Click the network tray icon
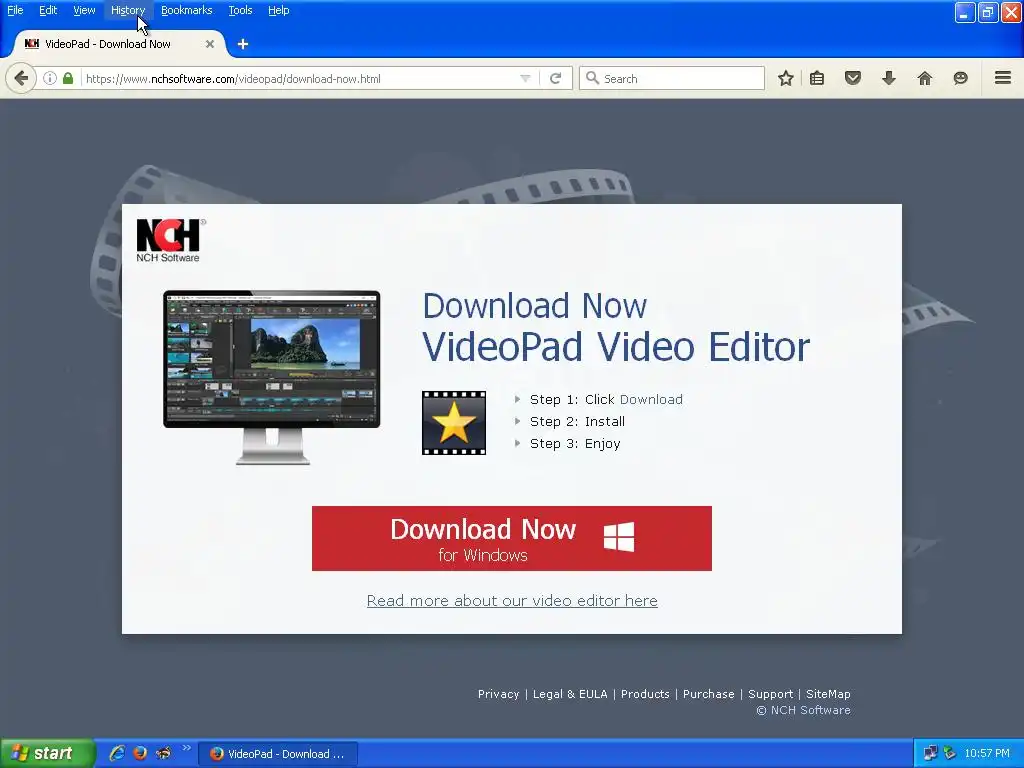This screenshot has height=768, width=1024. (x=930, y=753)
